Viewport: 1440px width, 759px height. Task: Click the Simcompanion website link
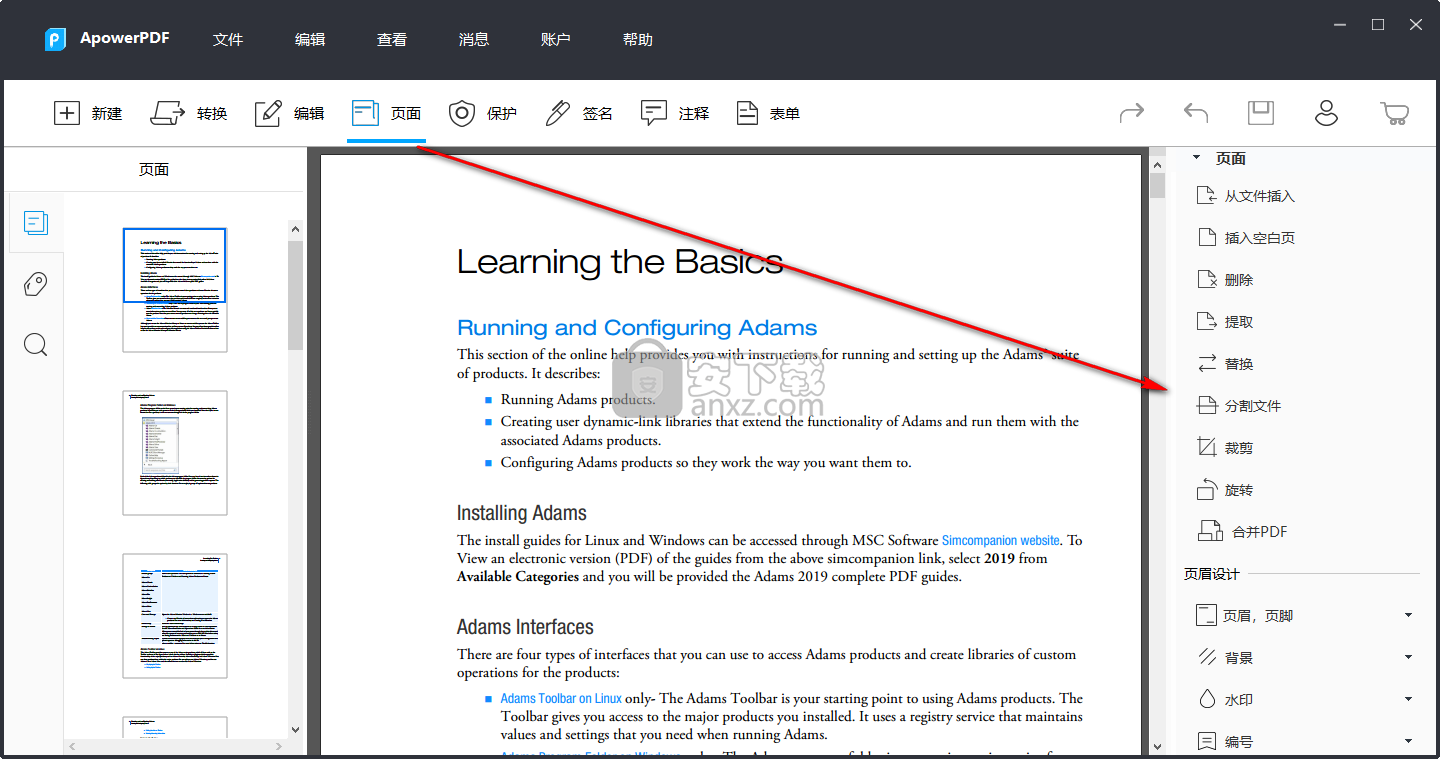click(x=1000, y=540)
